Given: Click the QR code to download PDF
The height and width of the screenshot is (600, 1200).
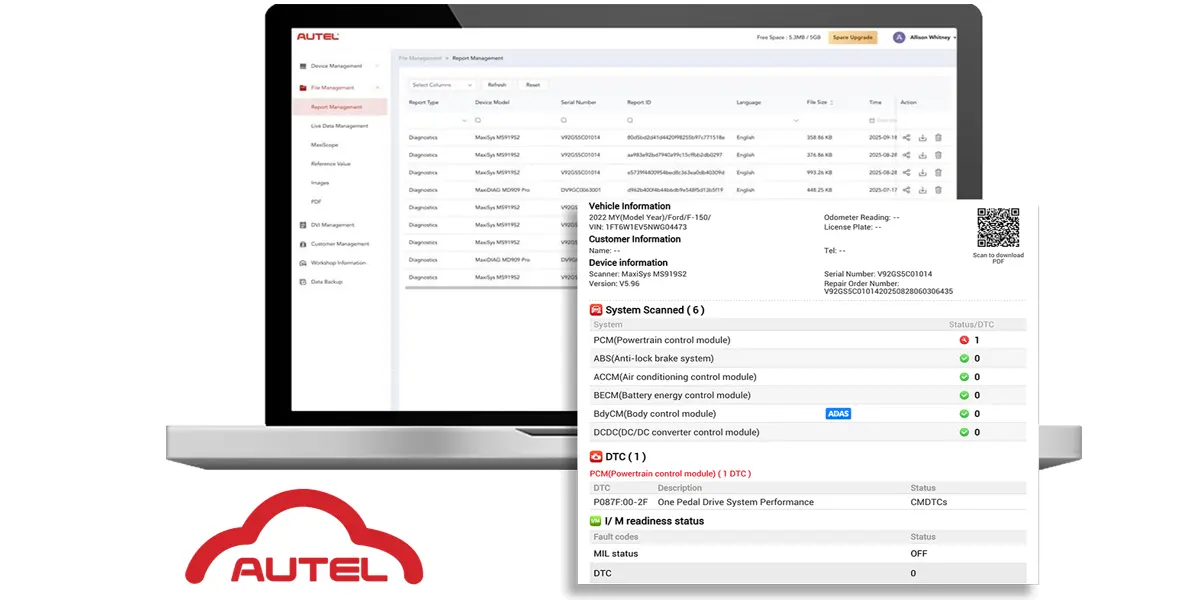Looking at the screenshot, I should pos(998,228).
